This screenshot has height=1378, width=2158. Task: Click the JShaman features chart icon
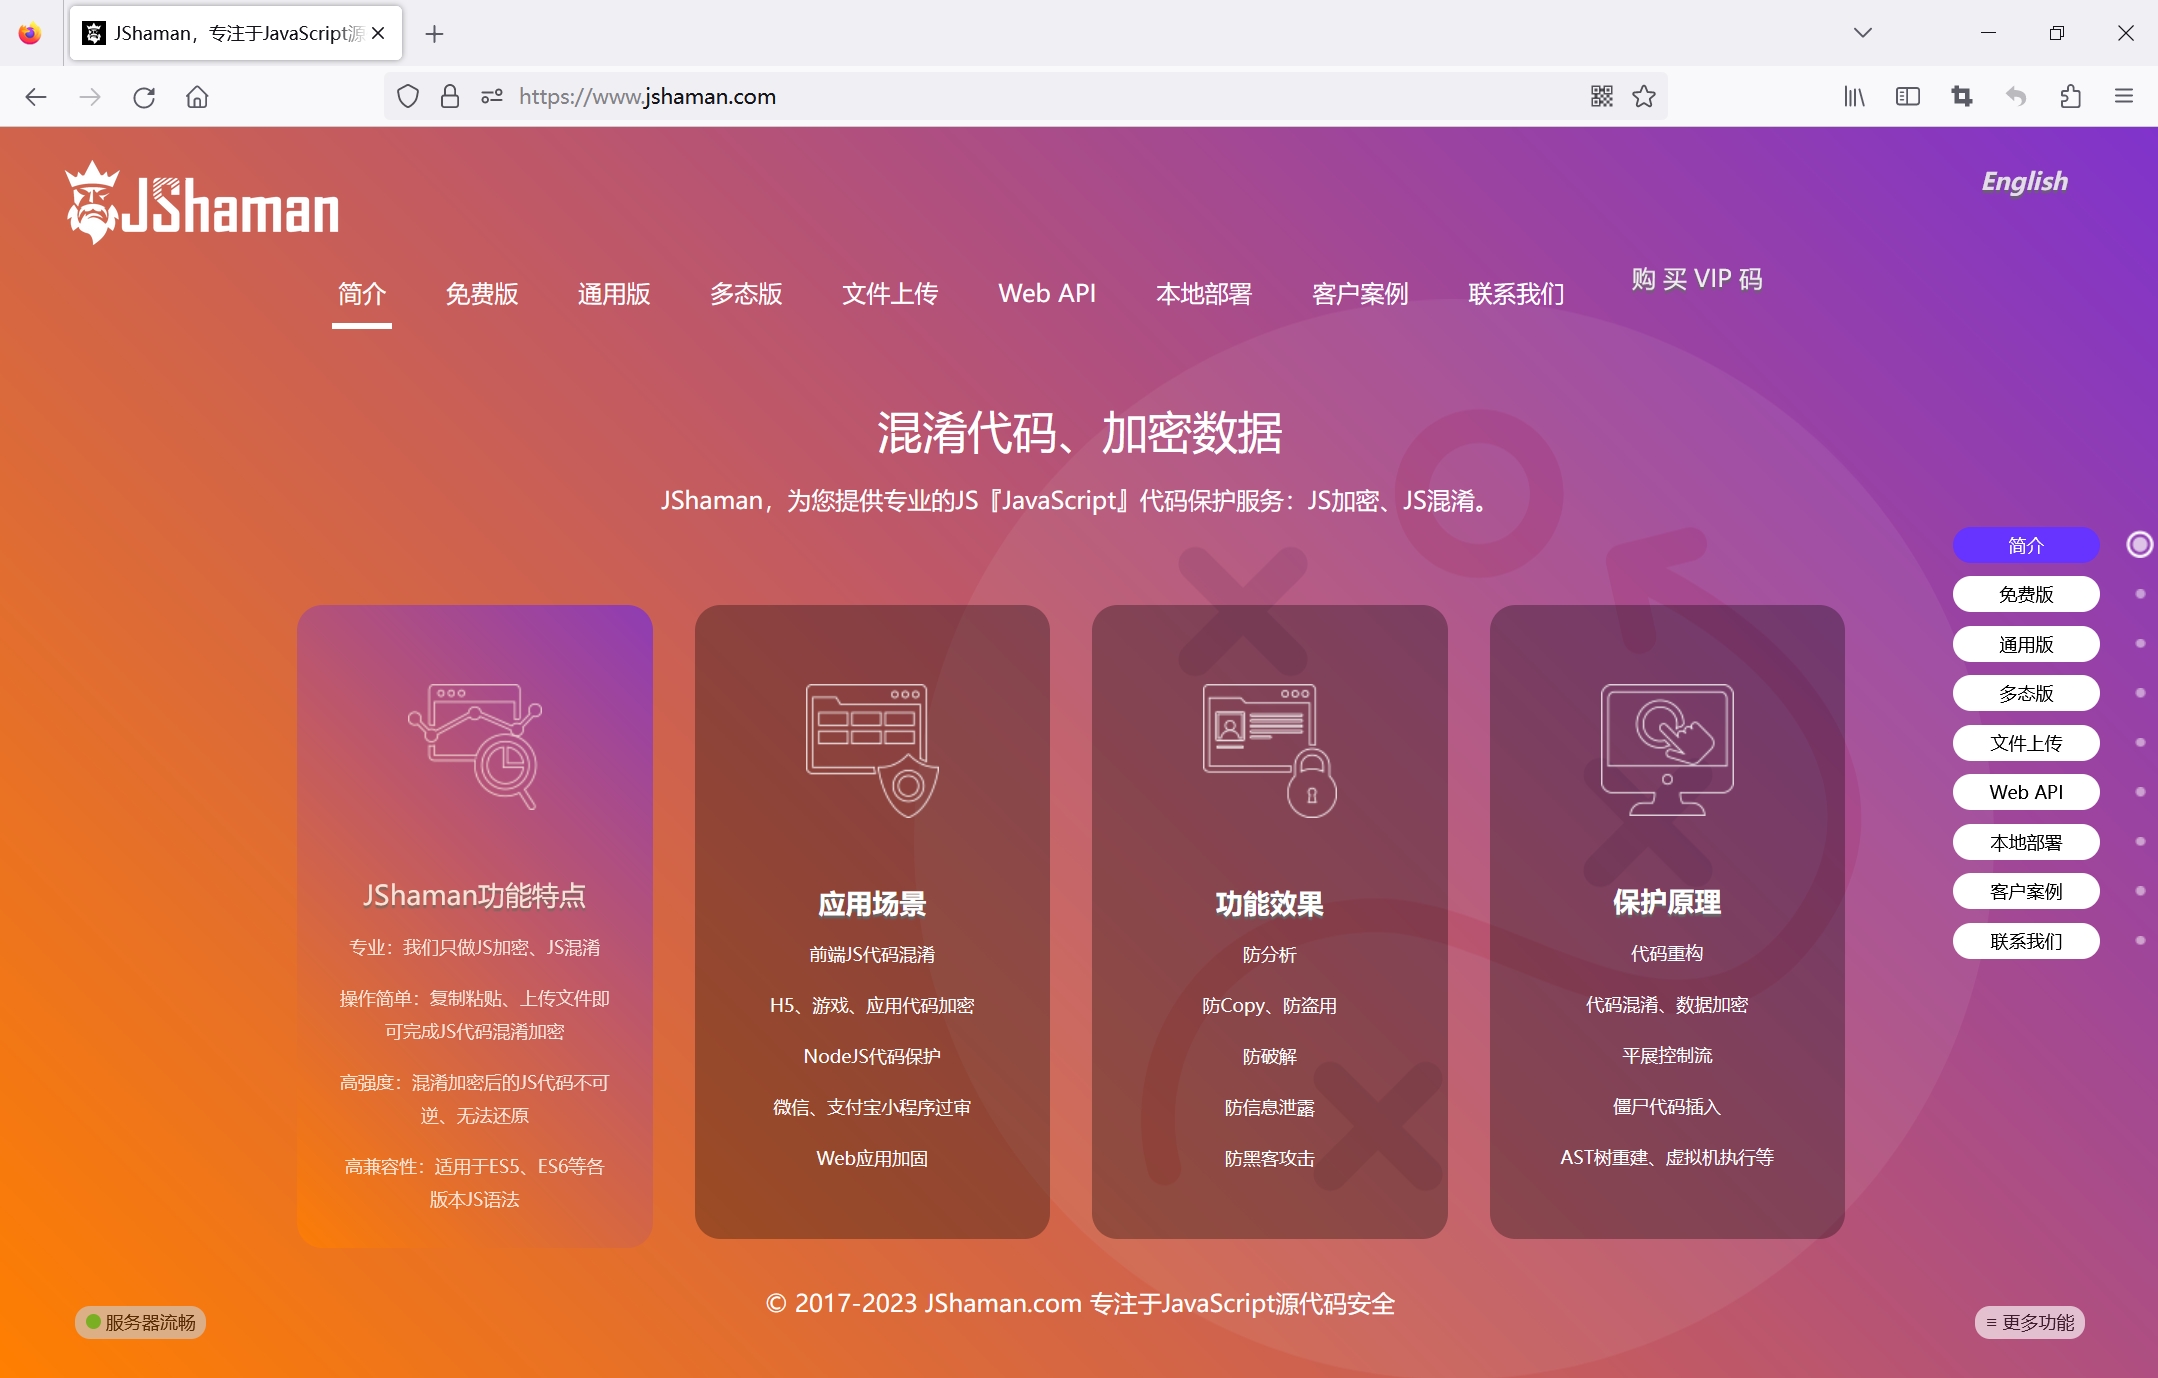click(475, 746)
